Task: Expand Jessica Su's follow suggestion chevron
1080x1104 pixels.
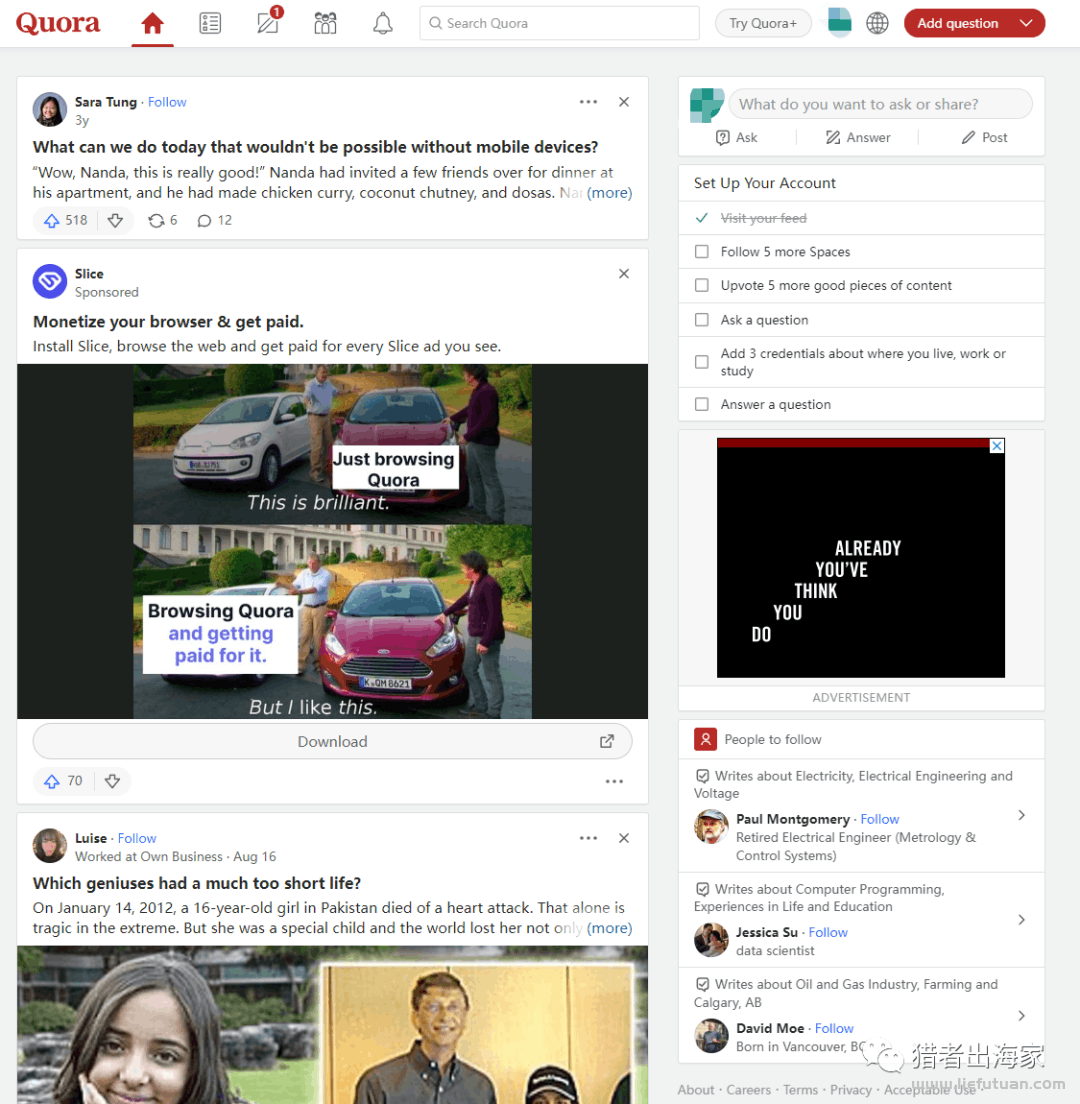Action: click(x=1022, y=920)
